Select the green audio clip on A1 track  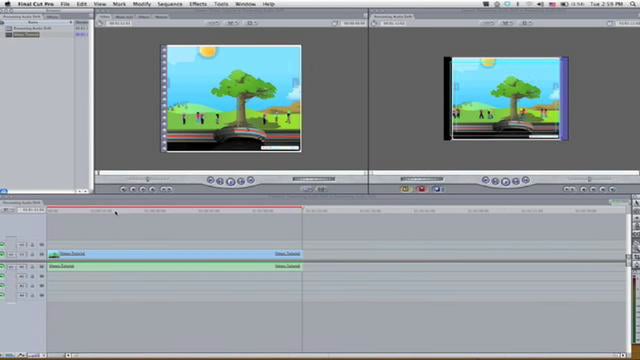(x=175, y=267)
